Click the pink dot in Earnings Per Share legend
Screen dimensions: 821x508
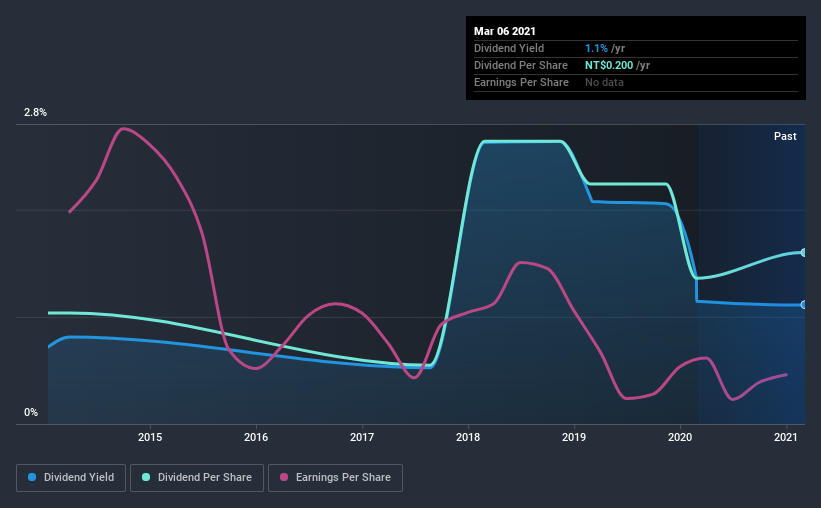(x=284, y=477)
